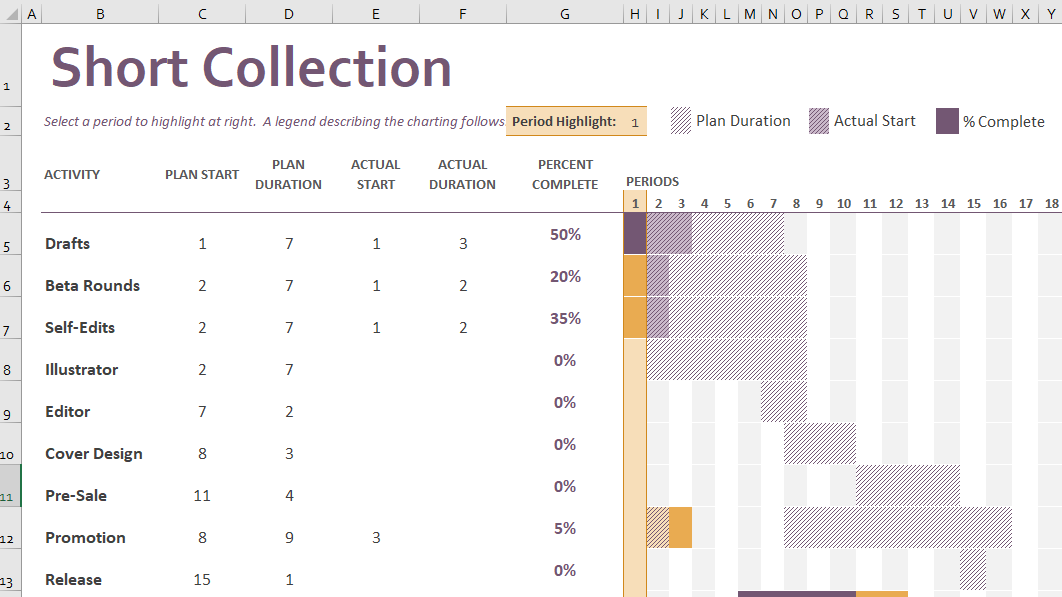Click Release plan start value 15
The width and height of the screenshot is (1062, 597).
coord(202,579)
